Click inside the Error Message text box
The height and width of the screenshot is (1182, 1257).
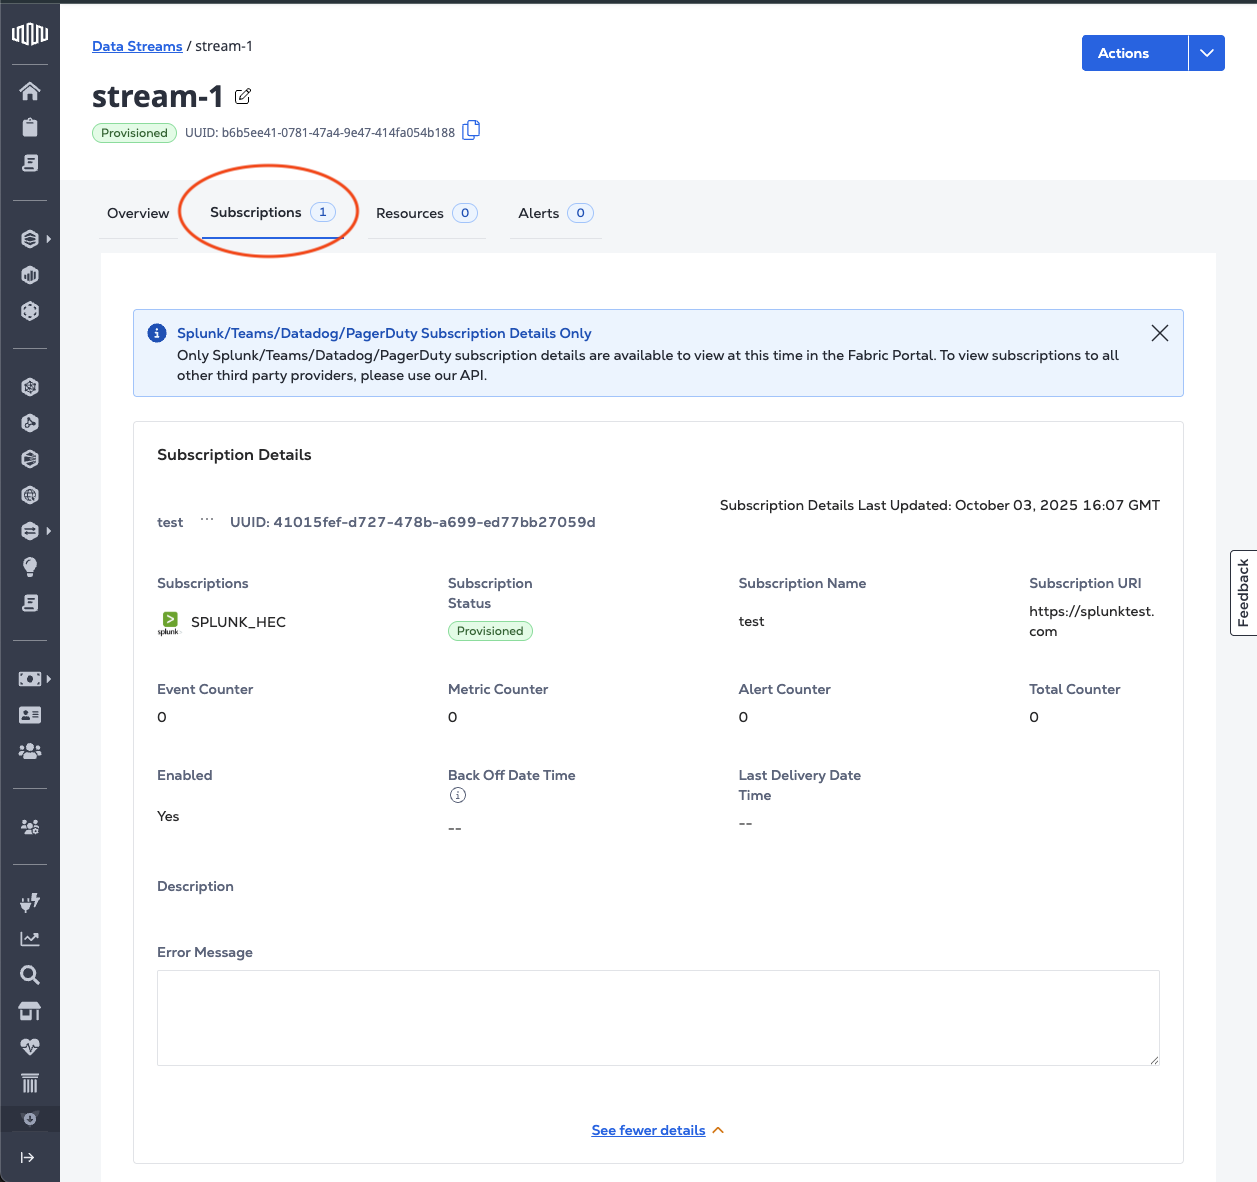[657, 1017]
